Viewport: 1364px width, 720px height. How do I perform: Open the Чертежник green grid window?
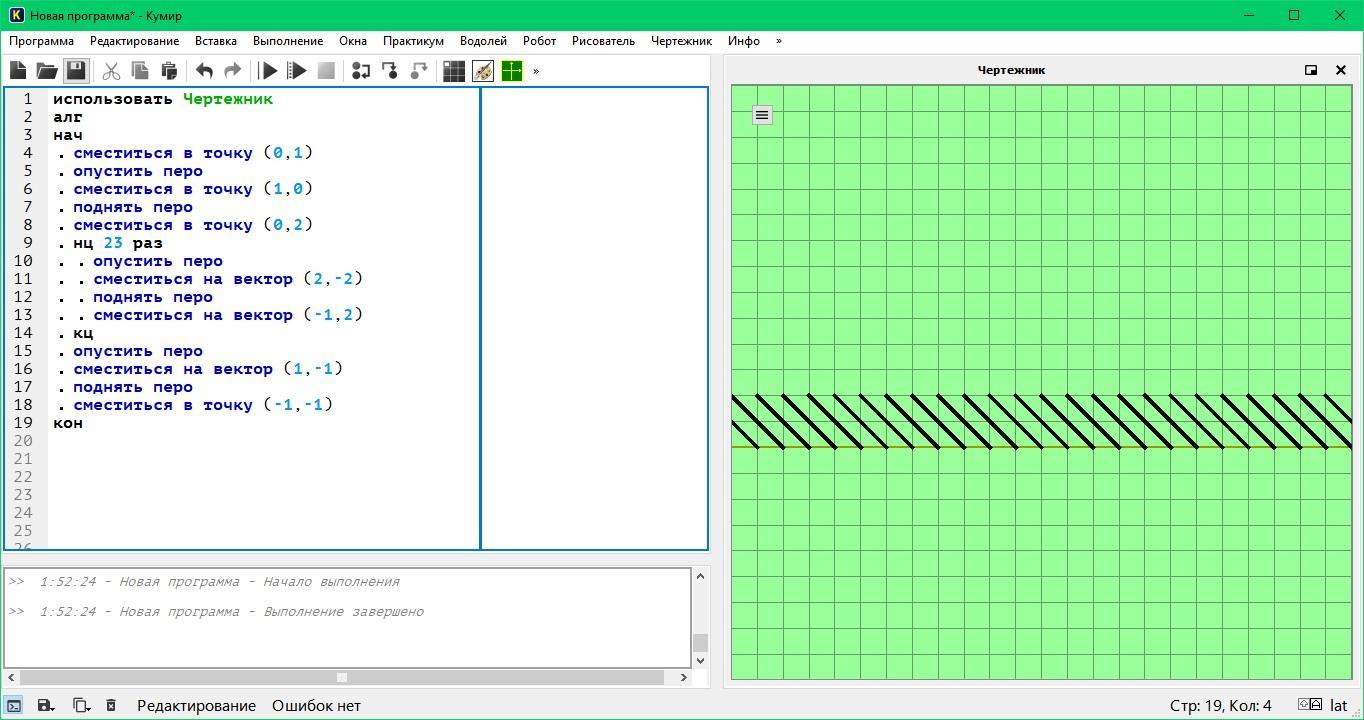point(512,71)
